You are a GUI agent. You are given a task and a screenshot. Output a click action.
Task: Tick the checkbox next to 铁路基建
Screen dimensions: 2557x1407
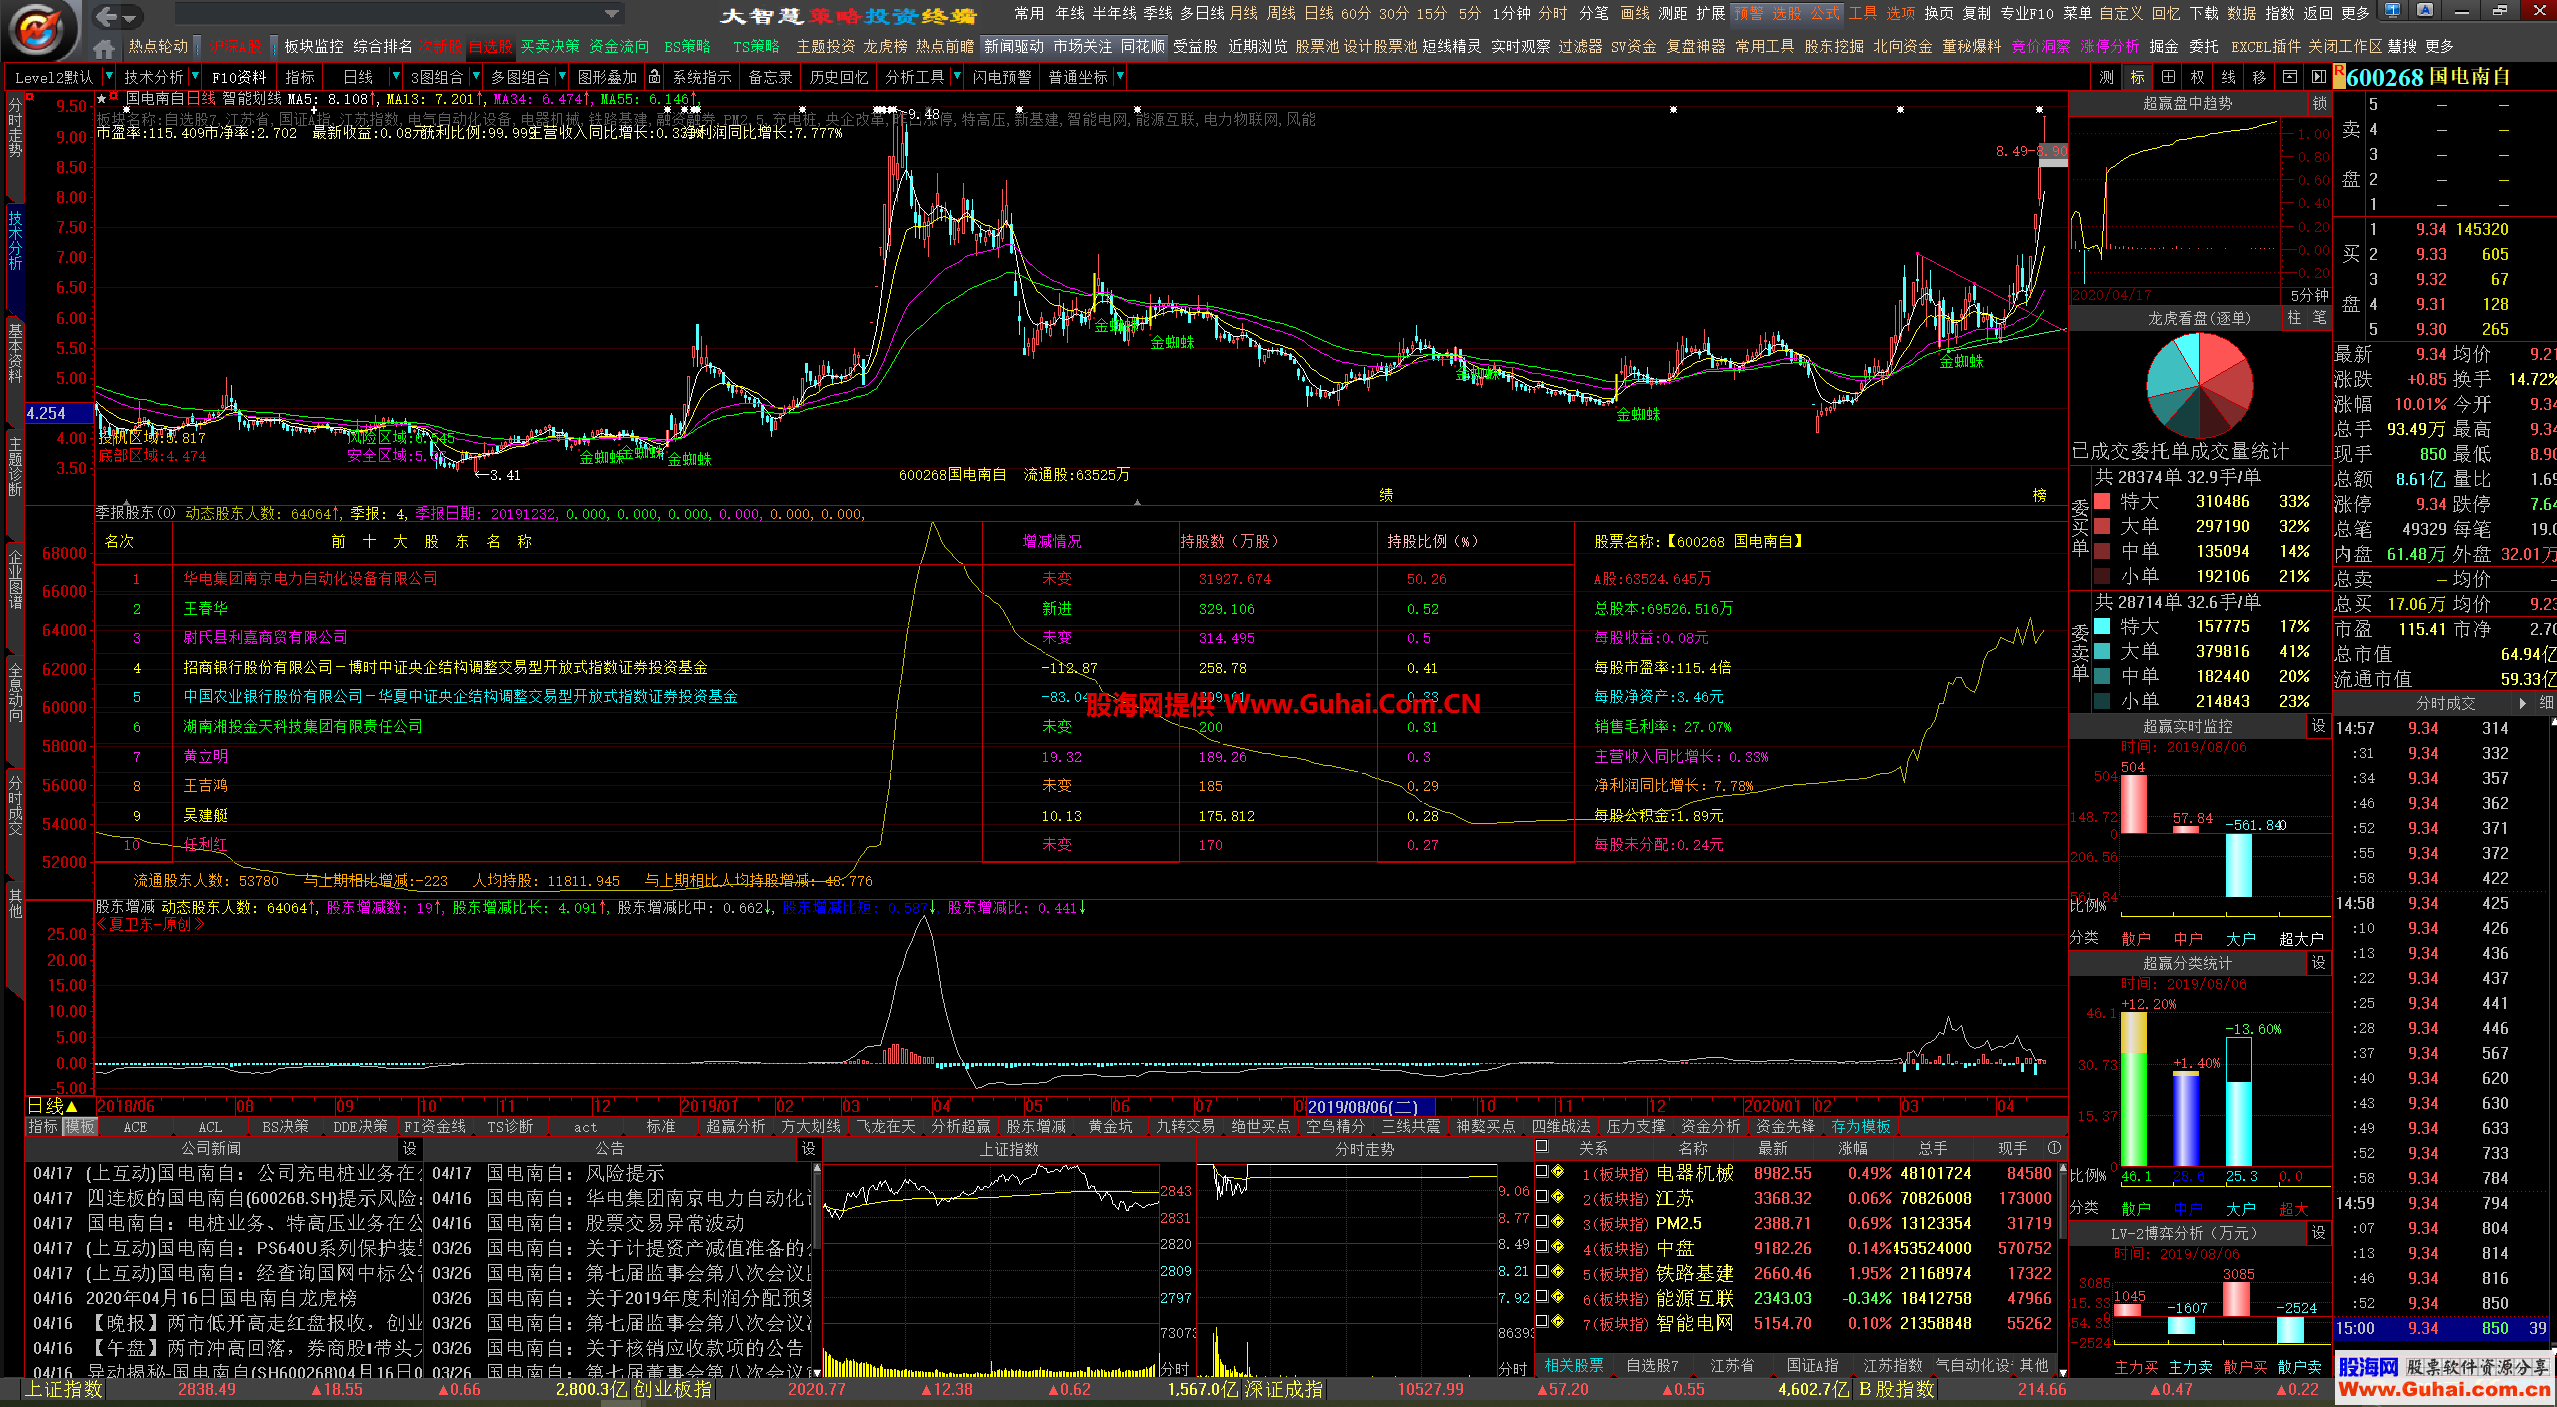[1542, 1272]
